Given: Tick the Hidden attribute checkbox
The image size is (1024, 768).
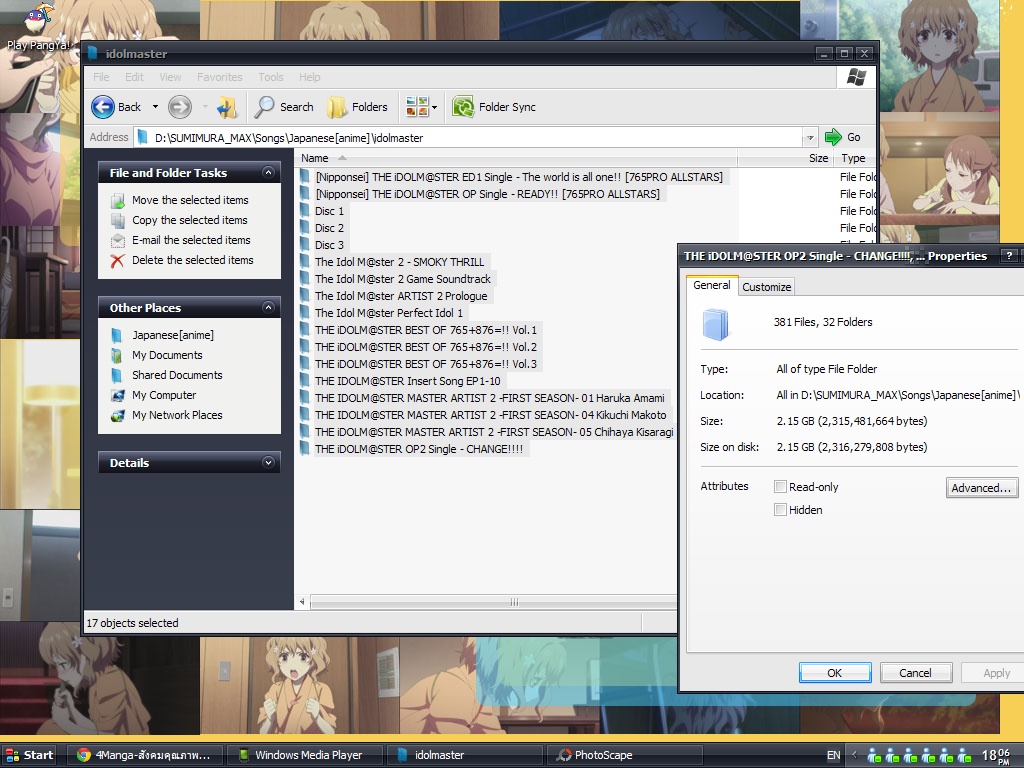Looking at the screenshot, I should tap(780, 510).
